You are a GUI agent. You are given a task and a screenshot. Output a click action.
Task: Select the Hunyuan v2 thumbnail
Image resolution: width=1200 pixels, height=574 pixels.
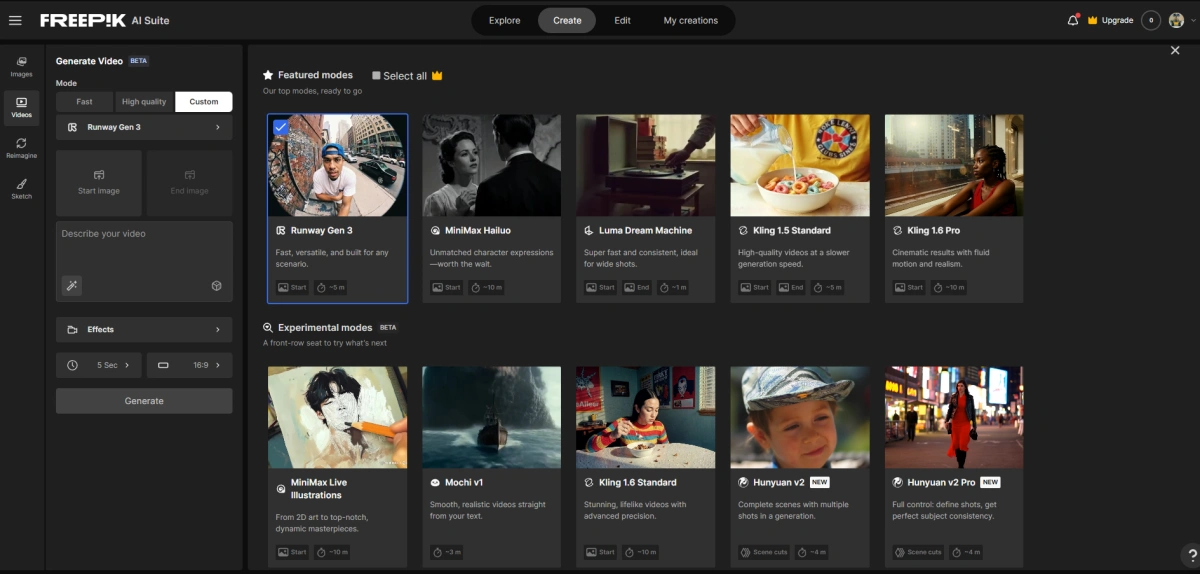point(799,417)
